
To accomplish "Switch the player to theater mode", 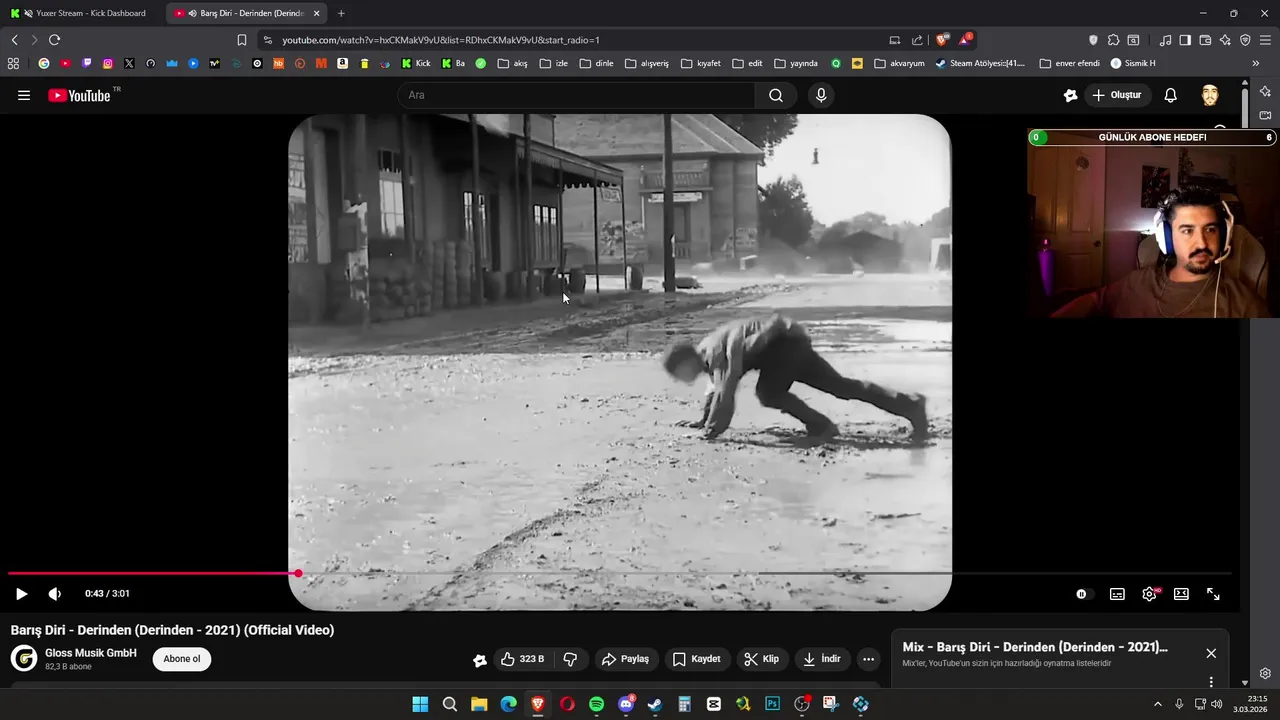I will point(1181,594).
